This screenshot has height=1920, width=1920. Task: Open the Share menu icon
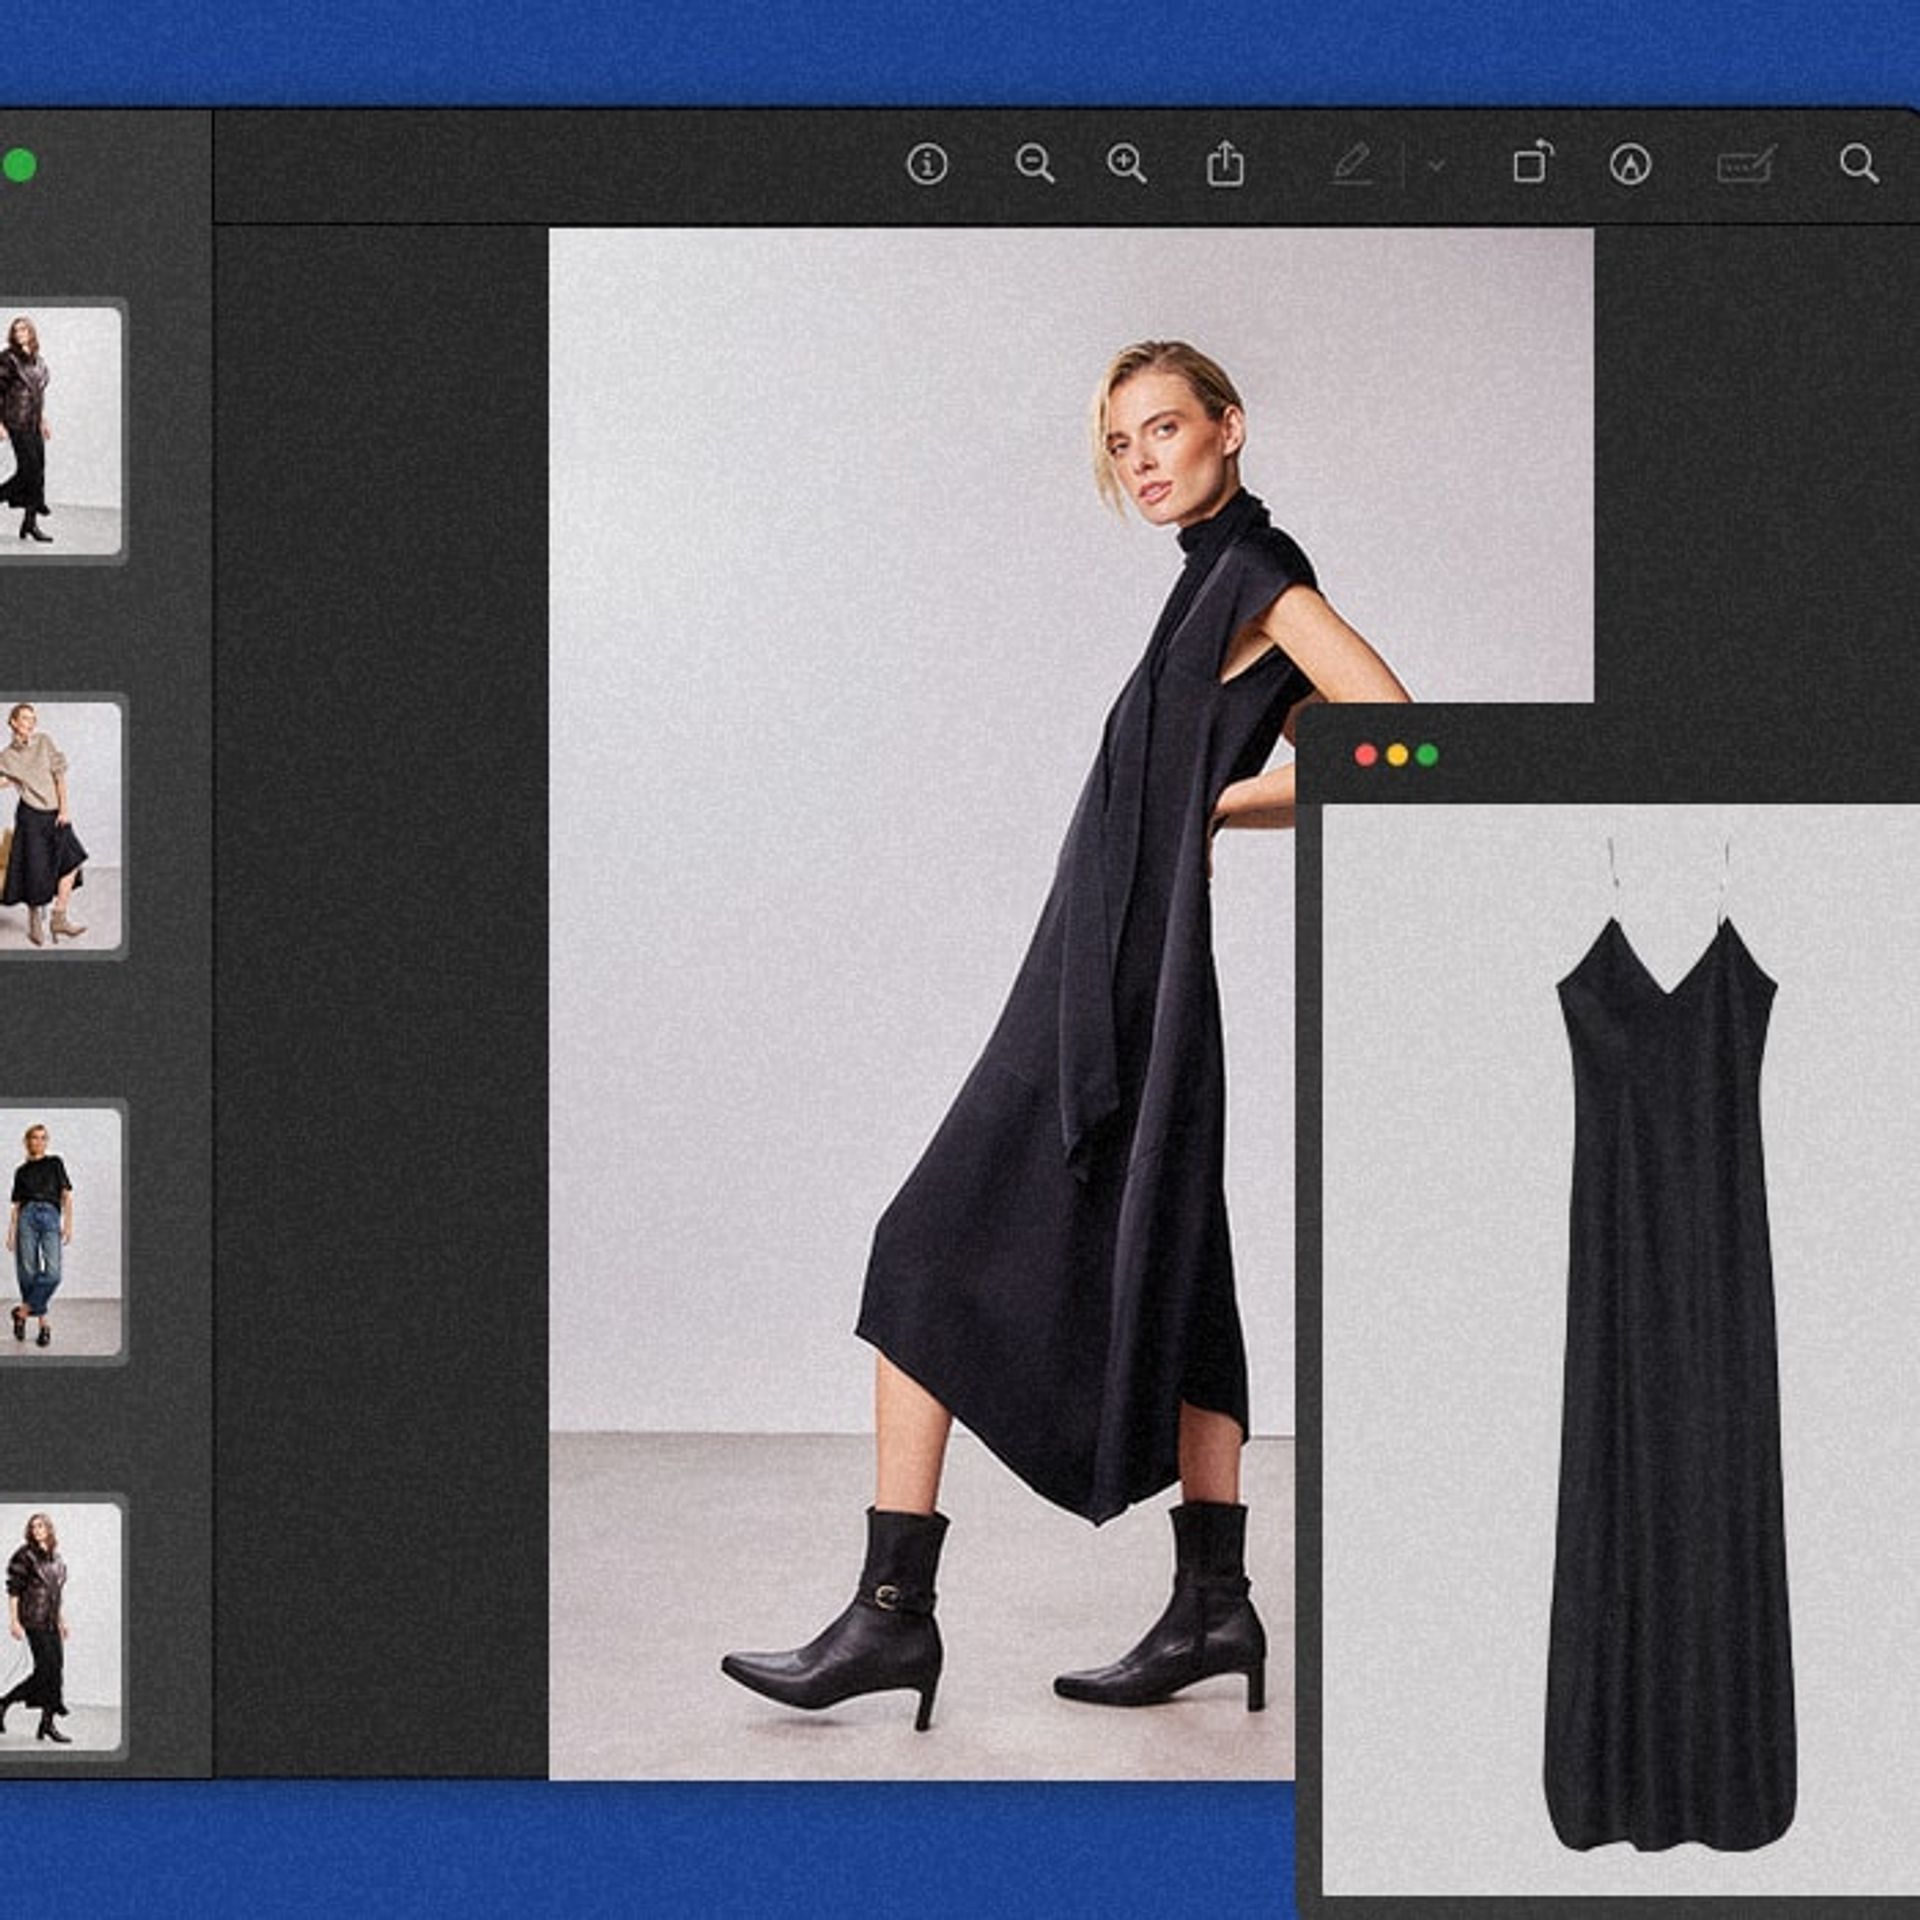[x=1225, y=164]
